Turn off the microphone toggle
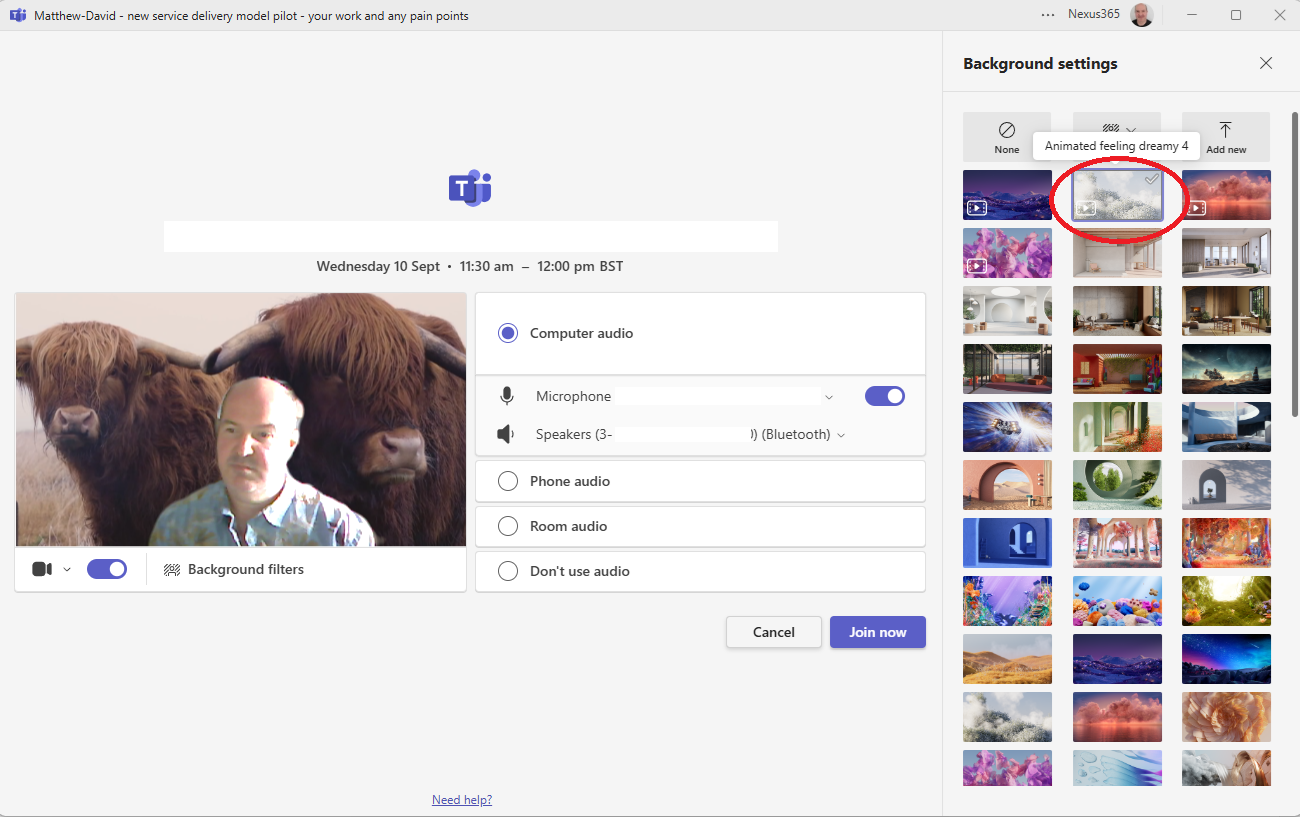Screen dimensions: 1300x817 pos(884,396)
